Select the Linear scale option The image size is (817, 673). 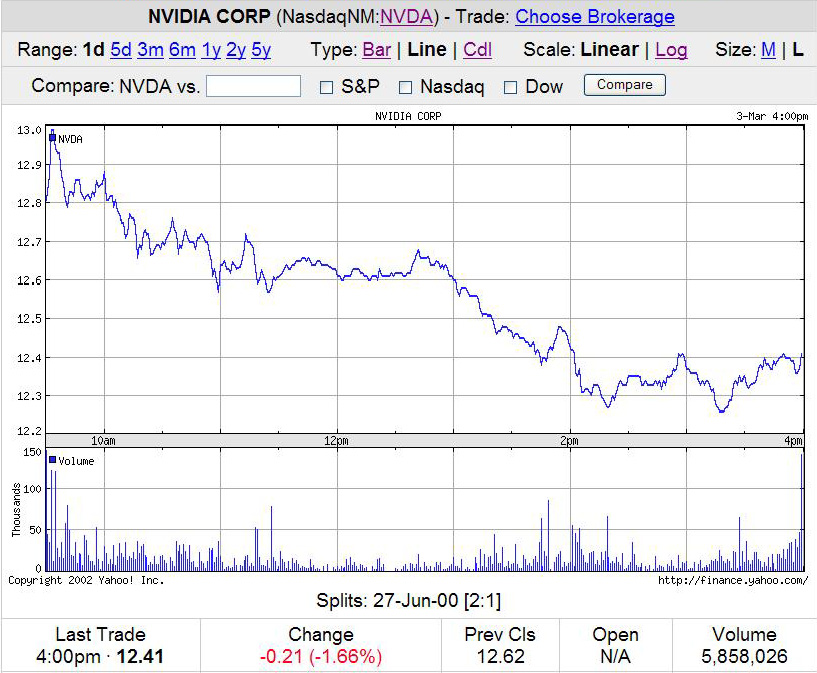click(610, 50)
